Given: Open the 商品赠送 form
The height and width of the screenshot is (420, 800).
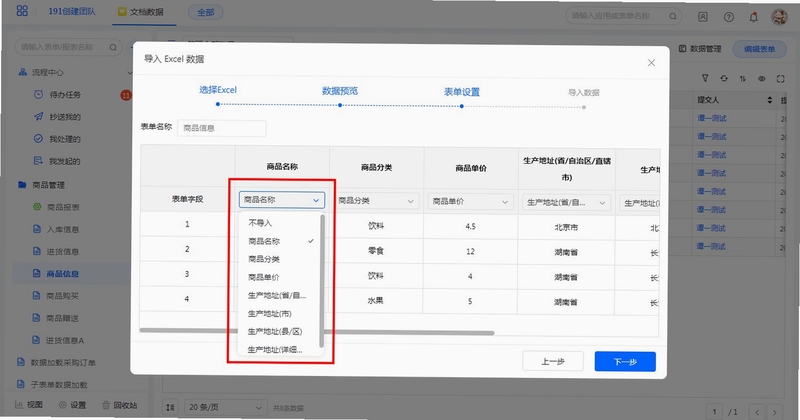Looking at the screenshot, I should click(x=63, y=318).
